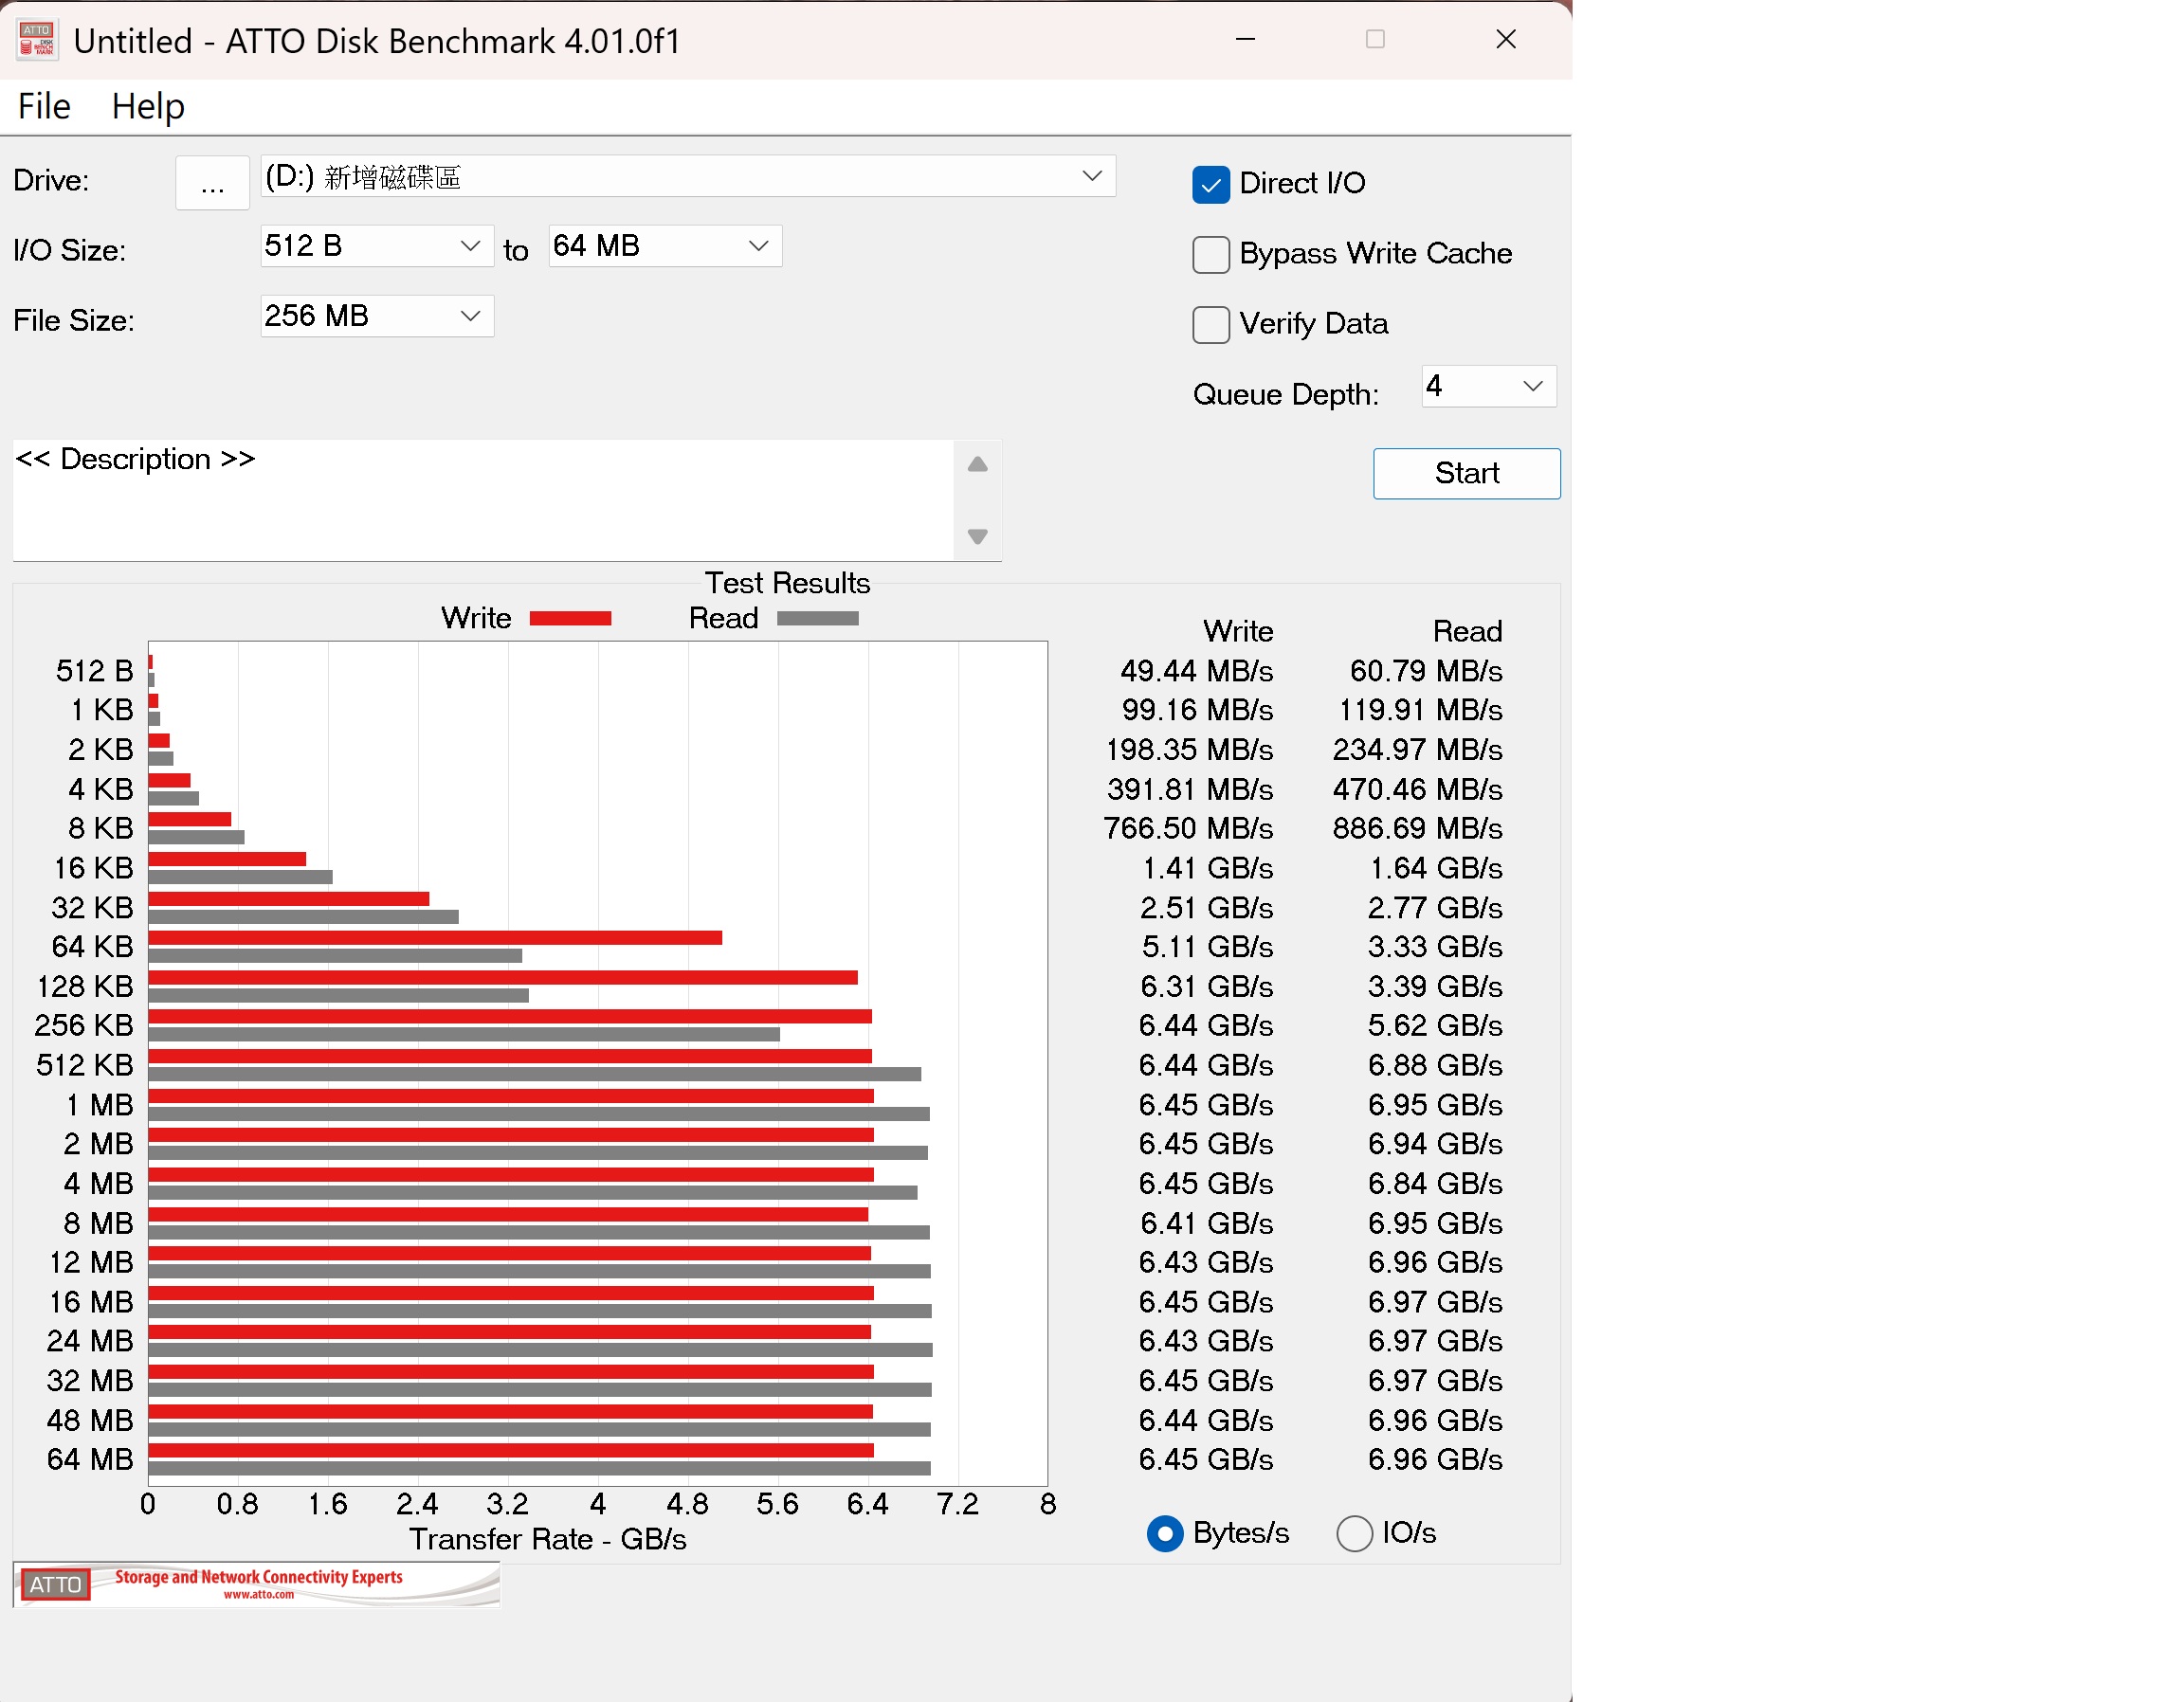Start the benchmark with Start button
The image size is (2184, 1702).
(x=1466, y=473)
